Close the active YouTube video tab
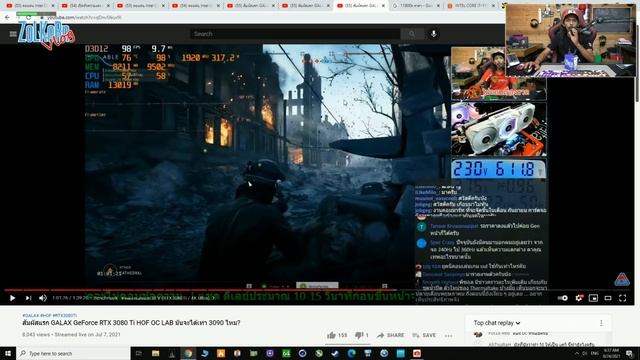This screenshot has height=360, width=640. point(383,6)
